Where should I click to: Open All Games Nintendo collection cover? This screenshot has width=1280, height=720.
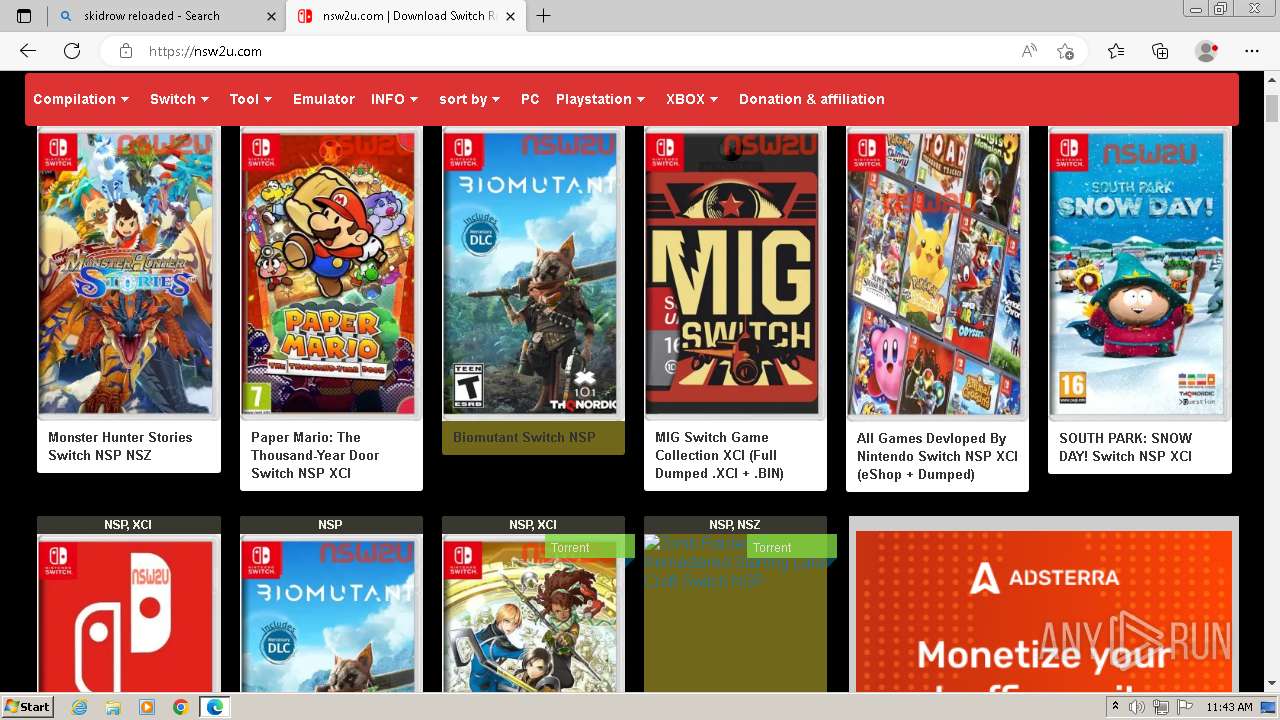coord(937,274)
